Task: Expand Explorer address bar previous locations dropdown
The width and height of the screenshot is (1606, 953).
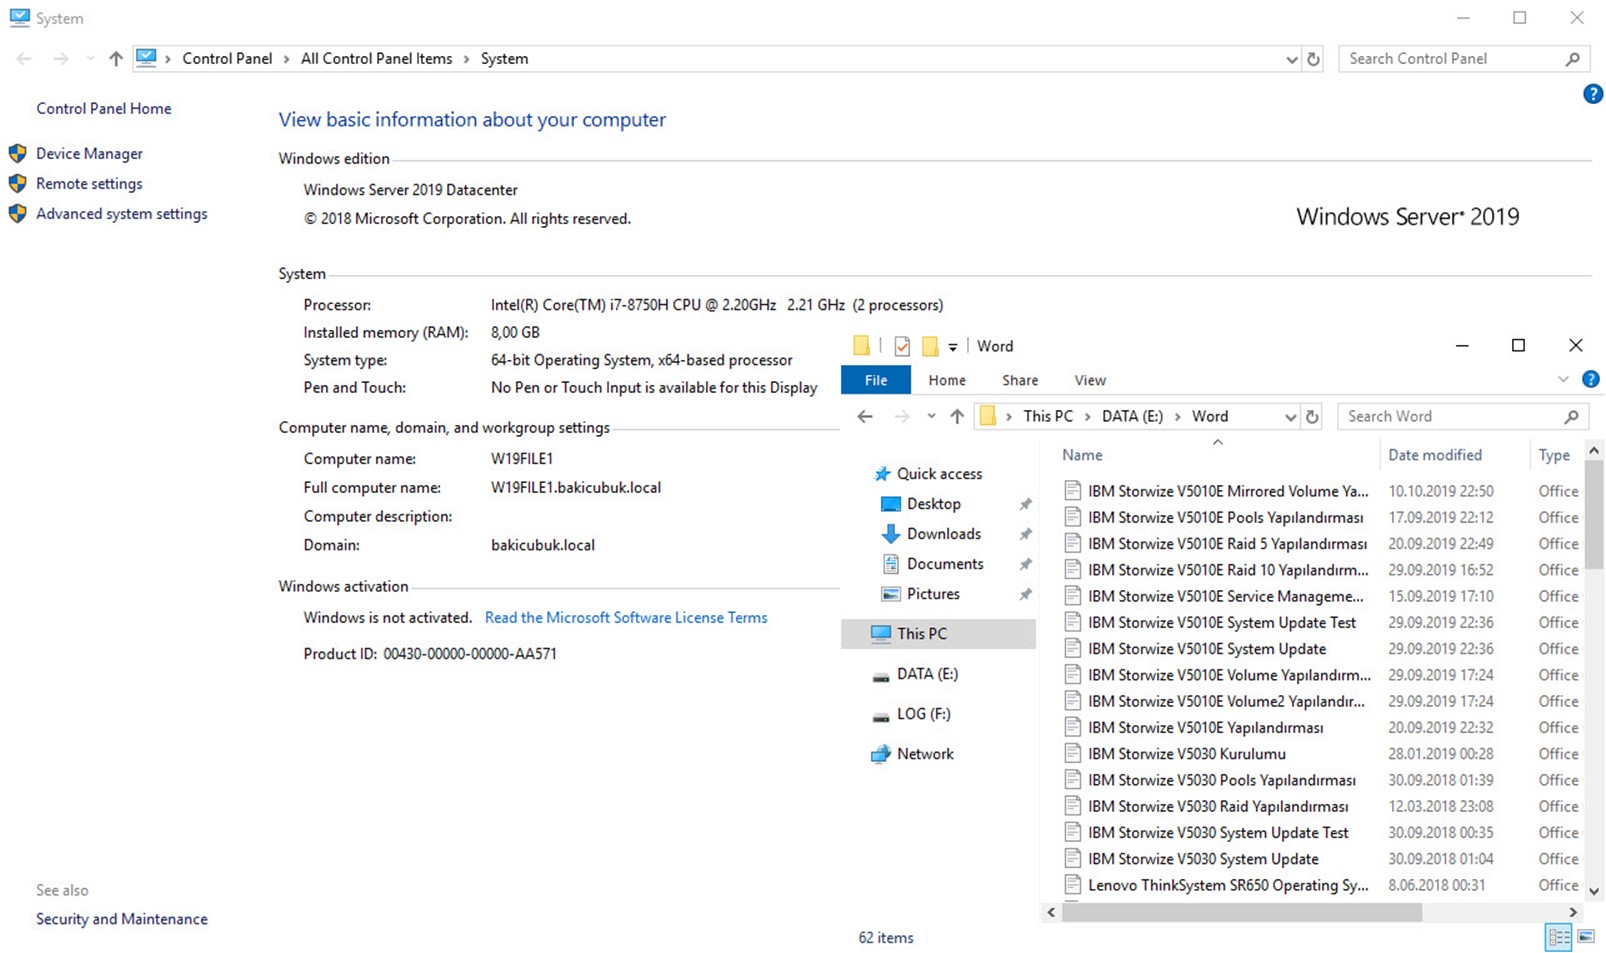Action: [1290, 416]
